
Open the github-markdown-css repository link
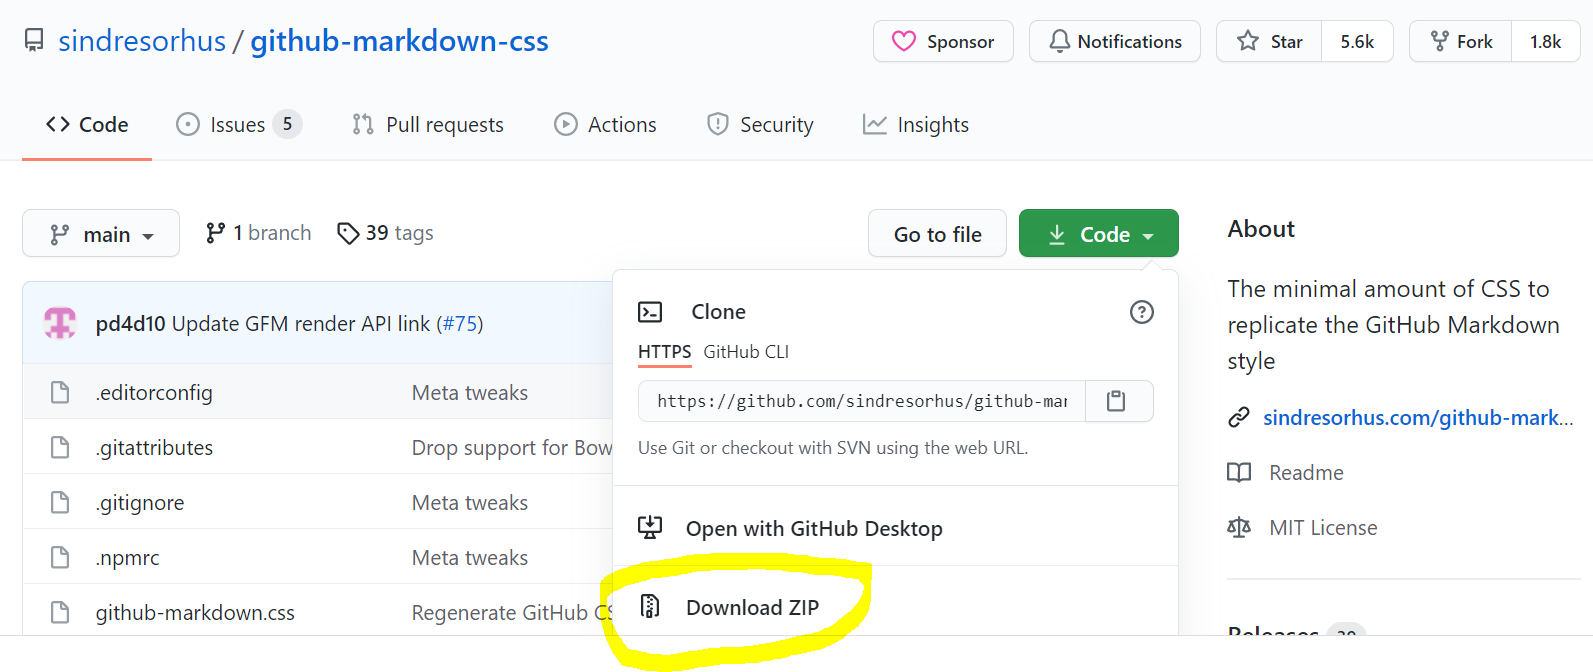(399, 41)
